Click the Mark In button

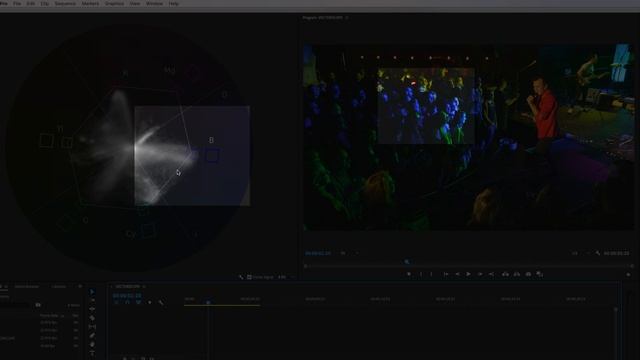coord(421,274)
